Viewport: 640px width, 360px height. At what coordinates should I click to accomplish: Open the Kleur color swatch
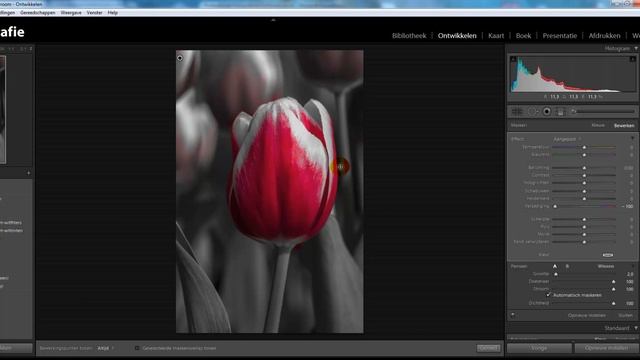coord(608,255)
